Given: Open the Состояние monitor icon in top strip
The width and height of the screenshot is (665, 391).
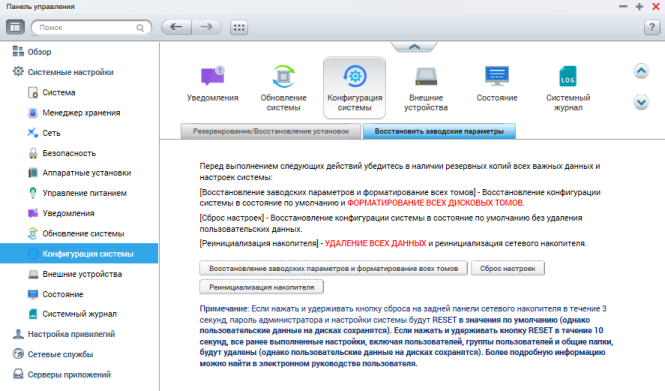Looking at the screenshot, I should click(497, 84).
